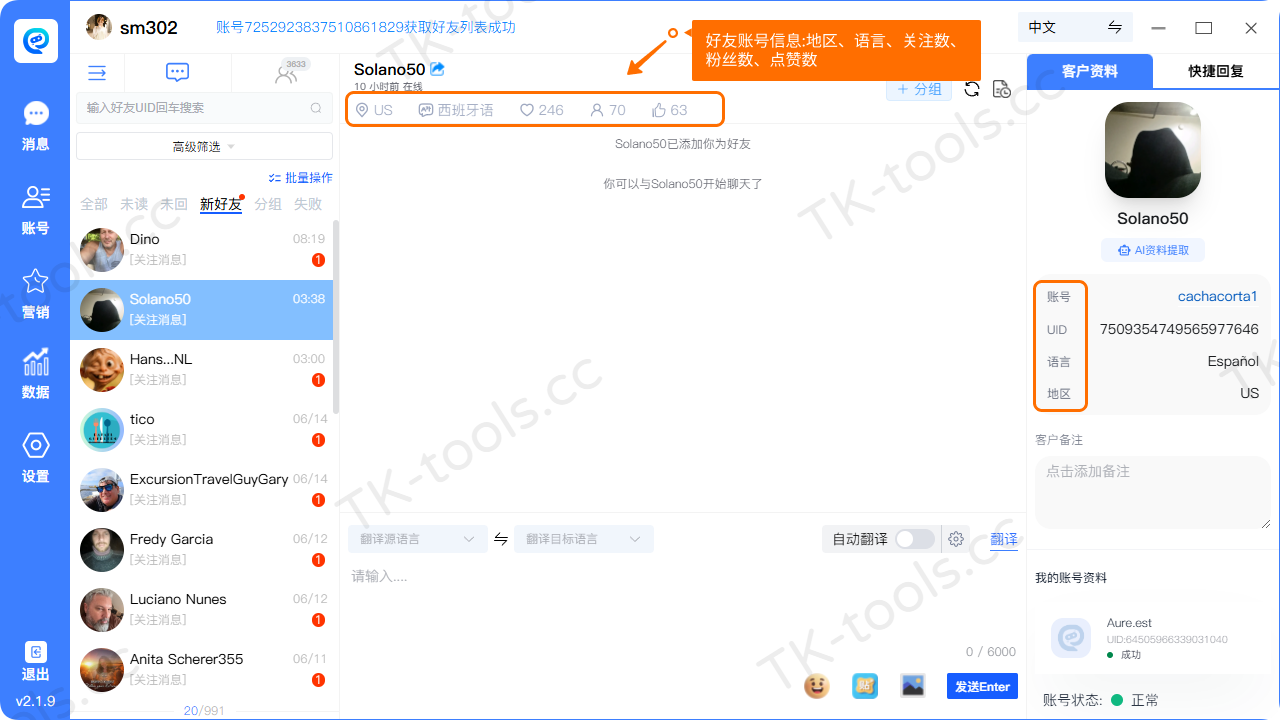Select the 失败 failed tab
1280x720 pixels.
308,204
